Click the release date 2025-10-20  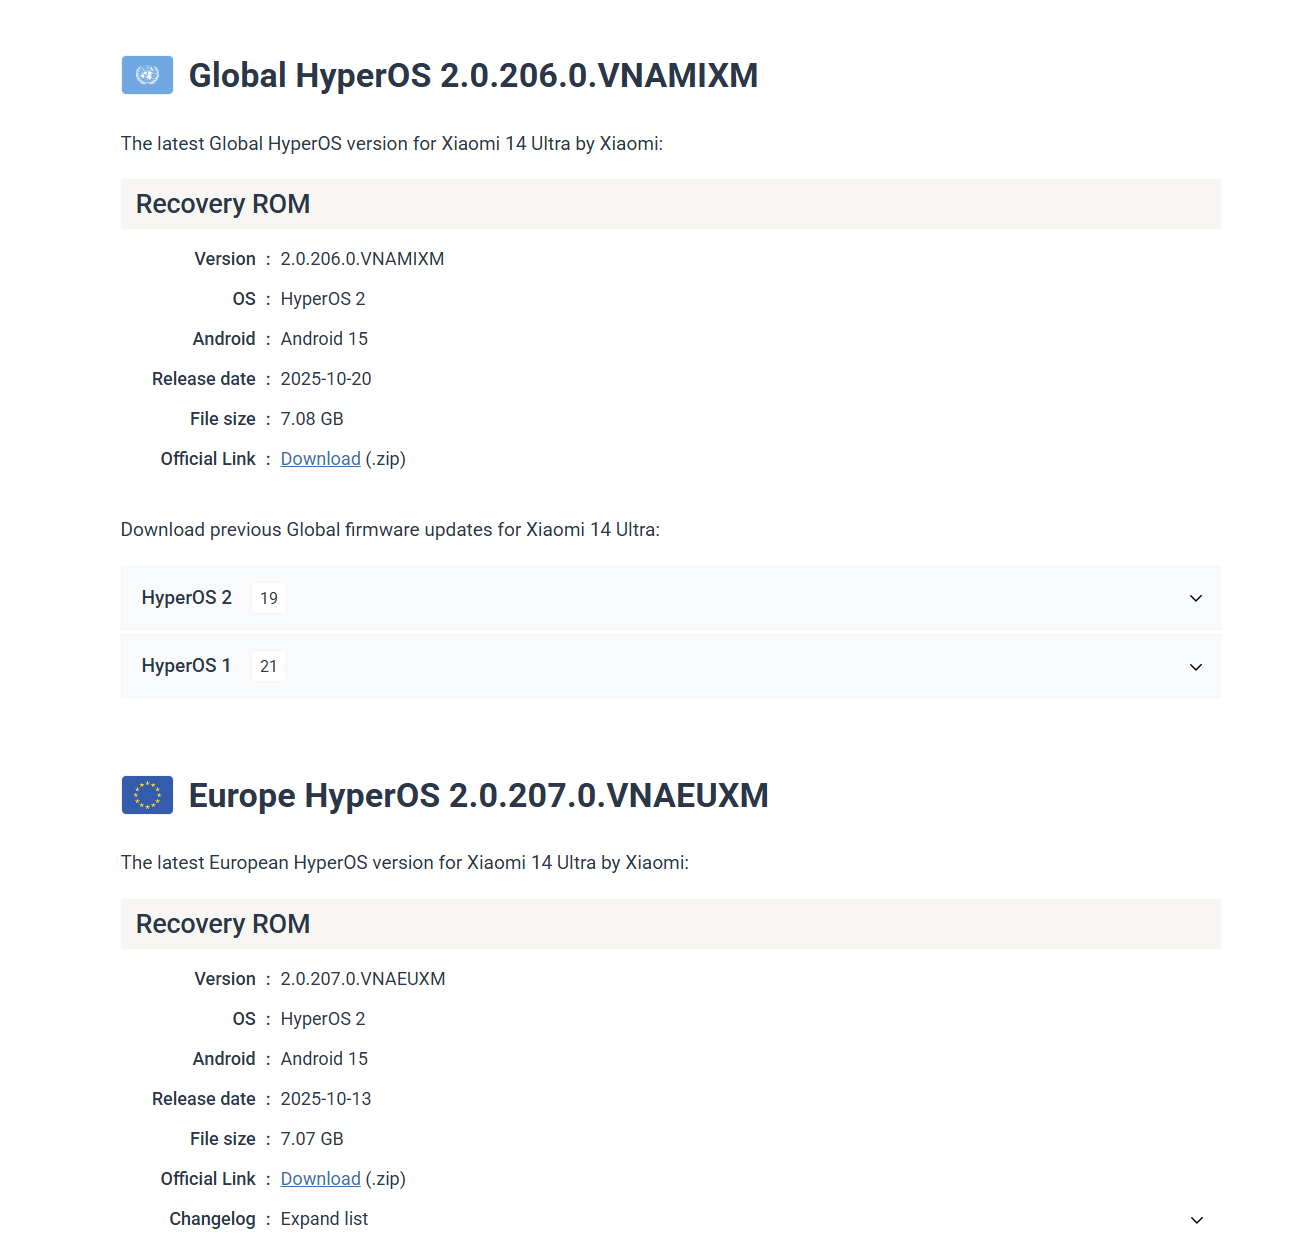pos(326,379)
